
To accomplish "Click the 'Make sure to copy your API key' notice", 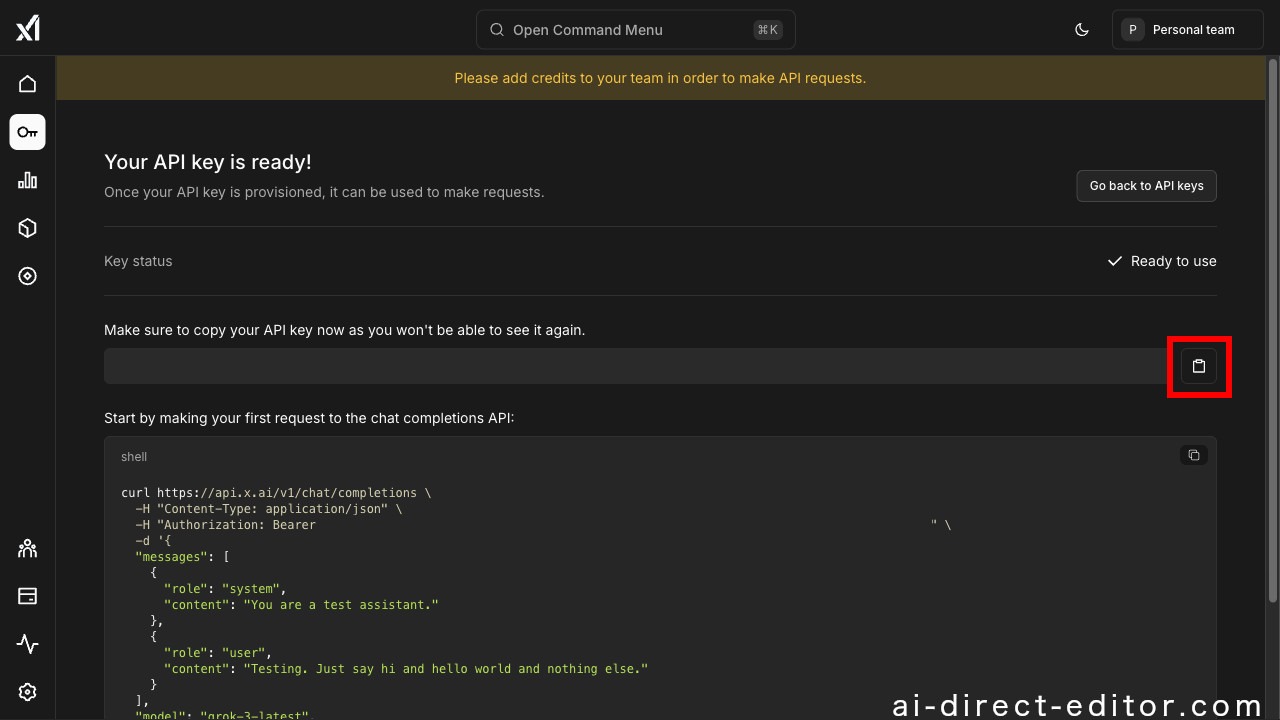I will tap(344, 330).
